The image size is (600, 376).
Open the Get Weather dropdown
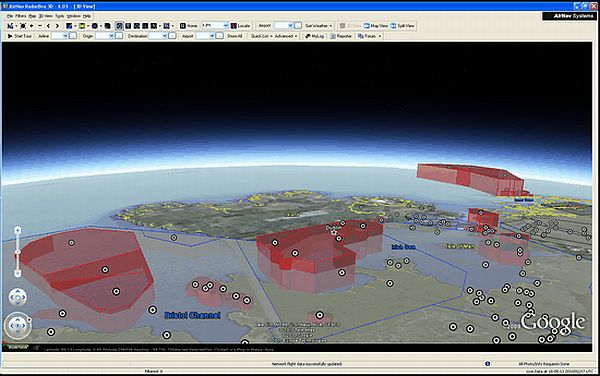coord(319,26)
